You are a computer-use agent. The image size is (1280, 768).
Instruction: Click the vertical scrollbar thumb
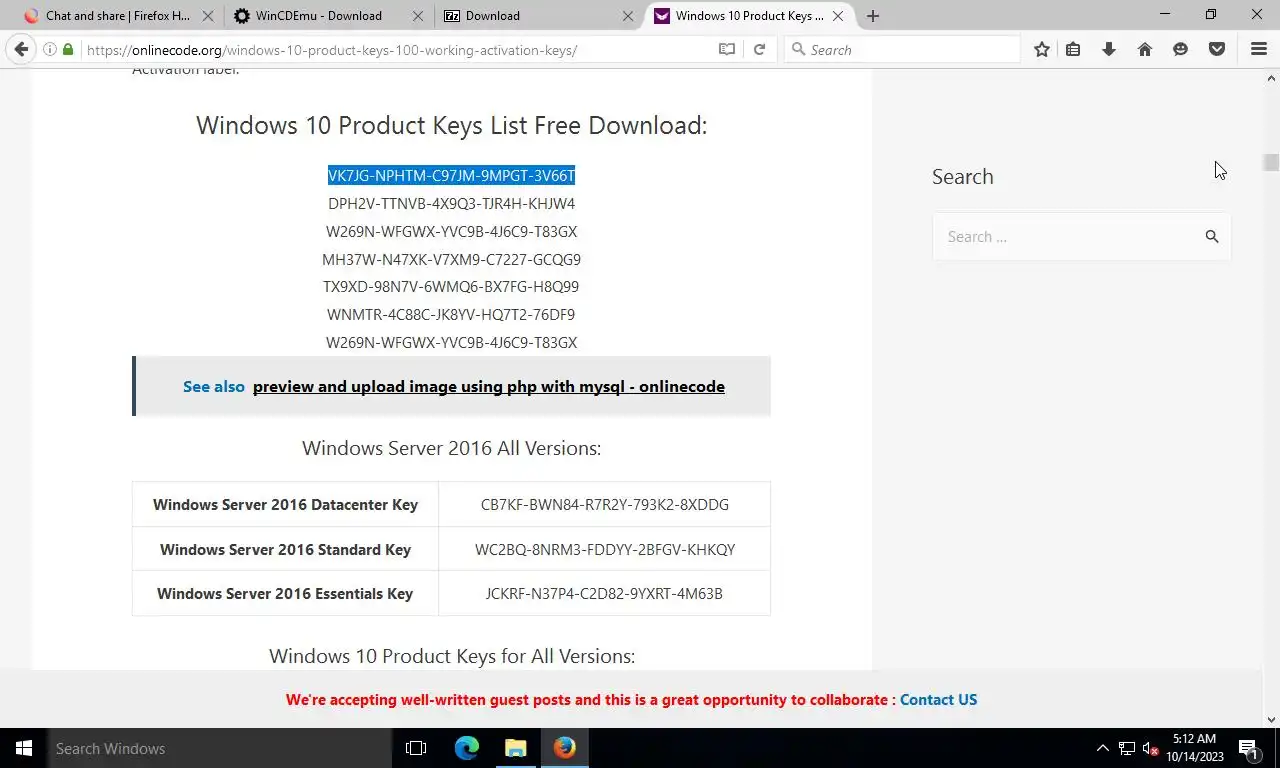[1271, 162]
